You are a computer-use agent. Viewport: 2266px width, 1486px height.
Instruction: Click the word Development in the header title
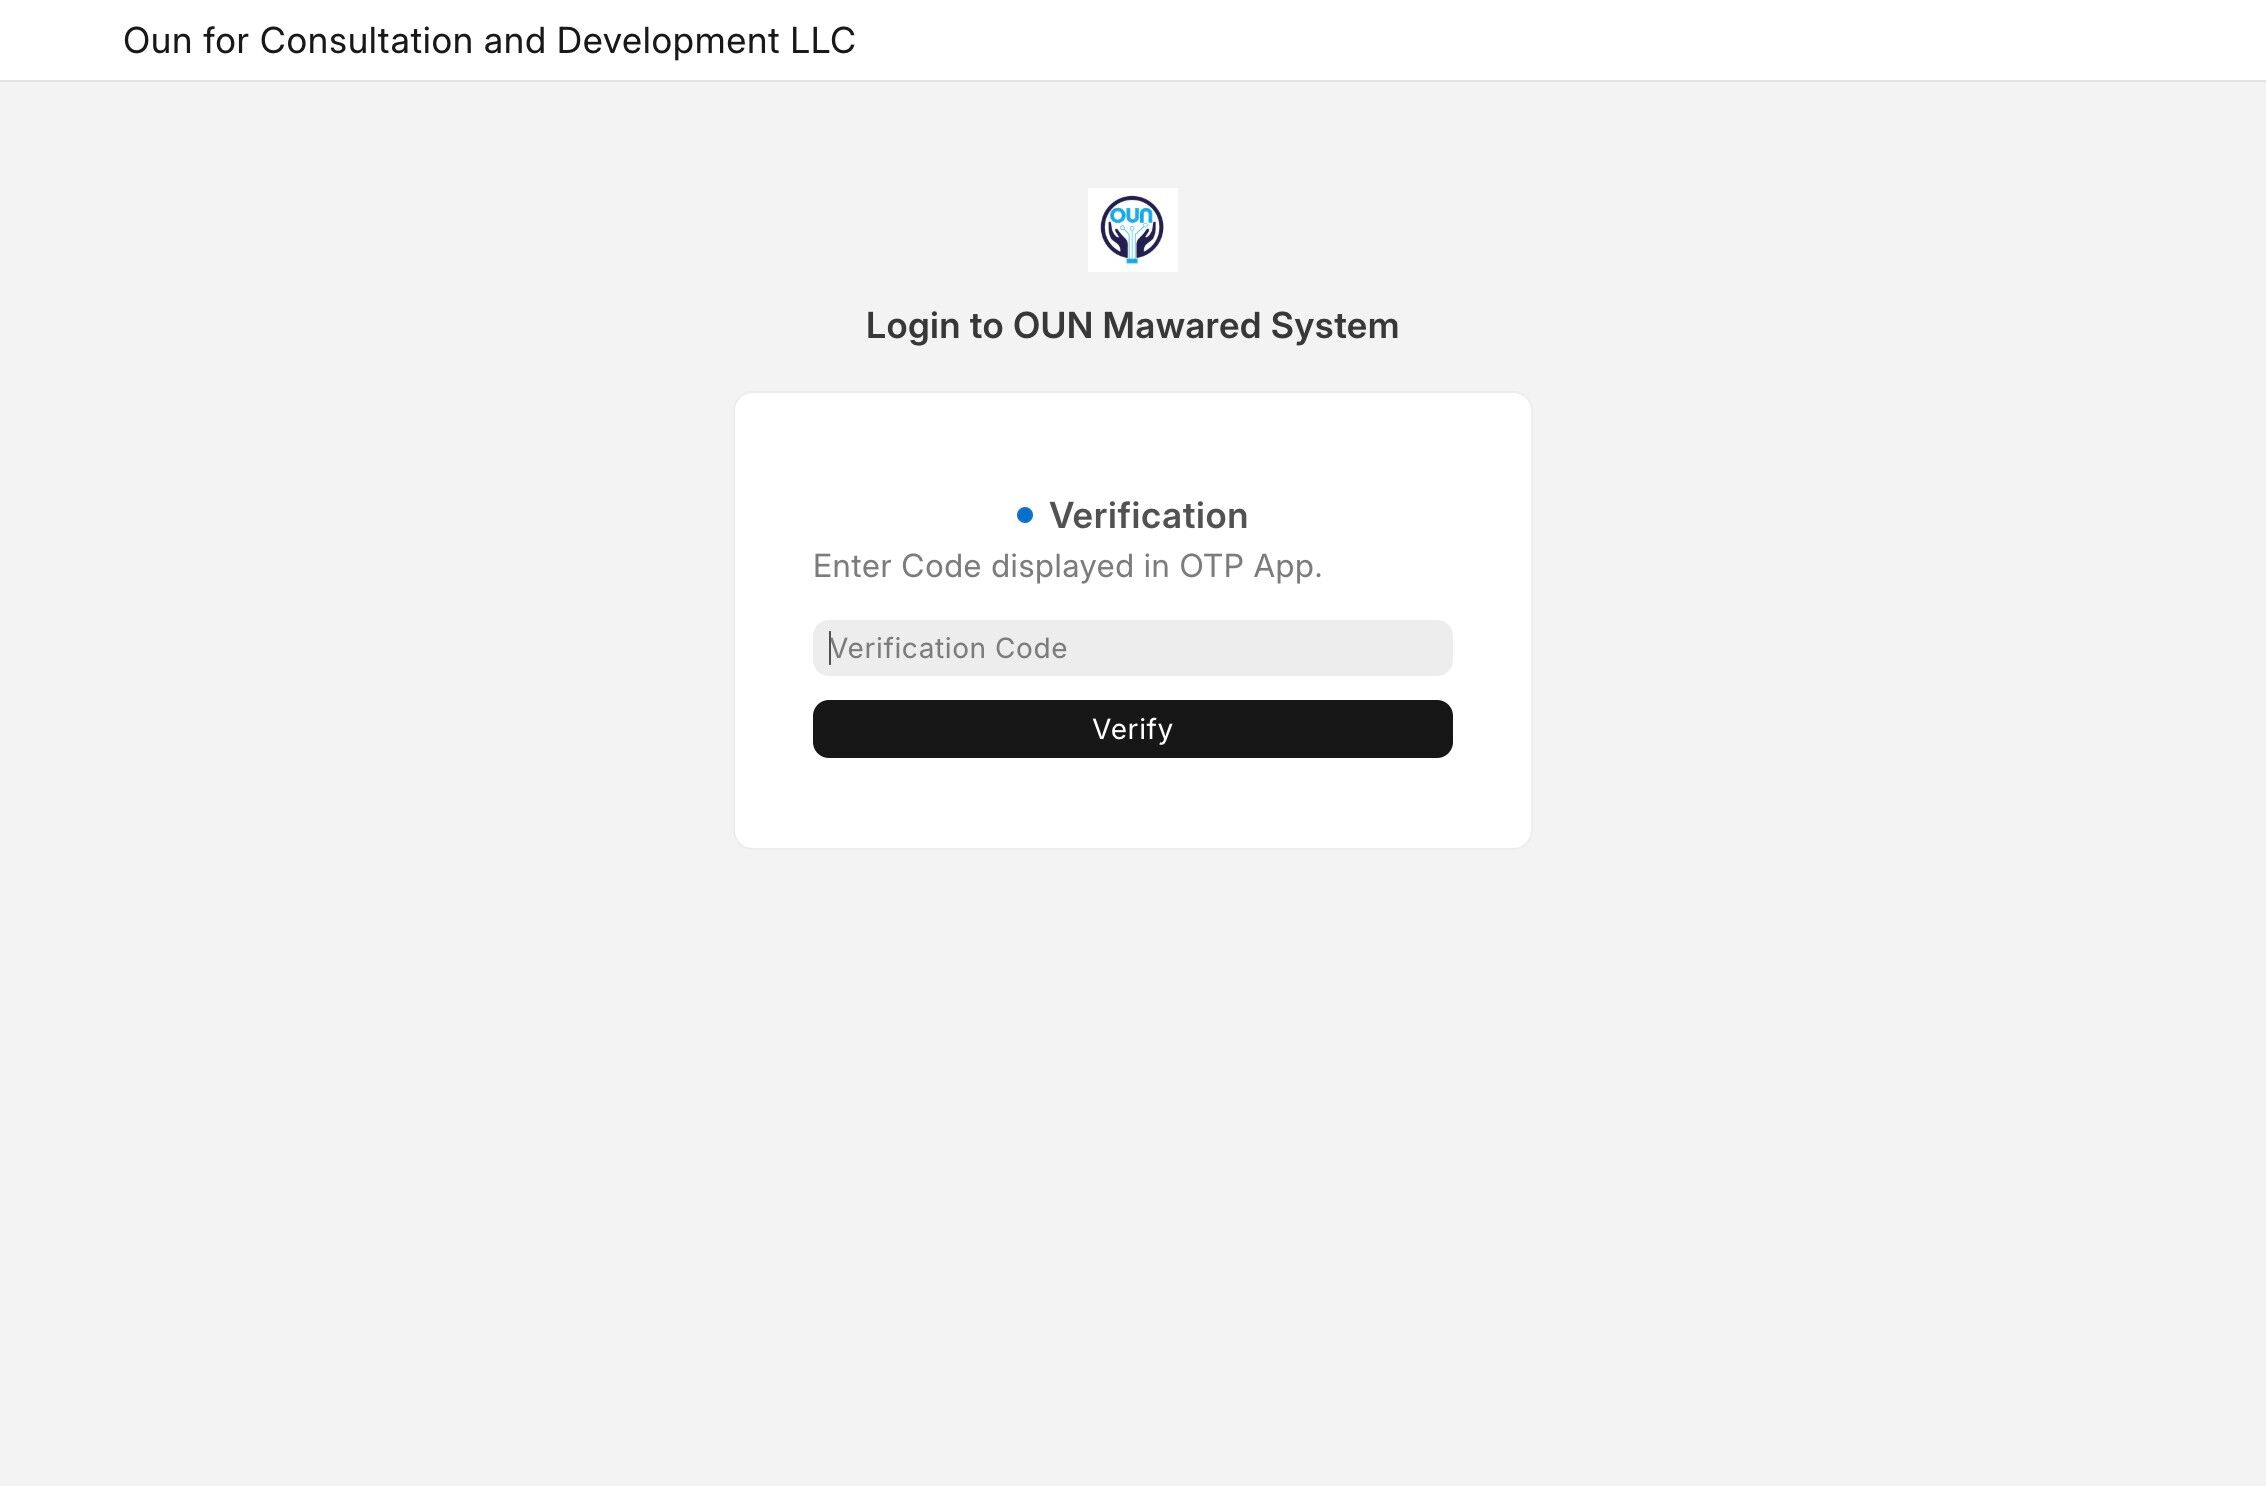click(x=668, y=40)
